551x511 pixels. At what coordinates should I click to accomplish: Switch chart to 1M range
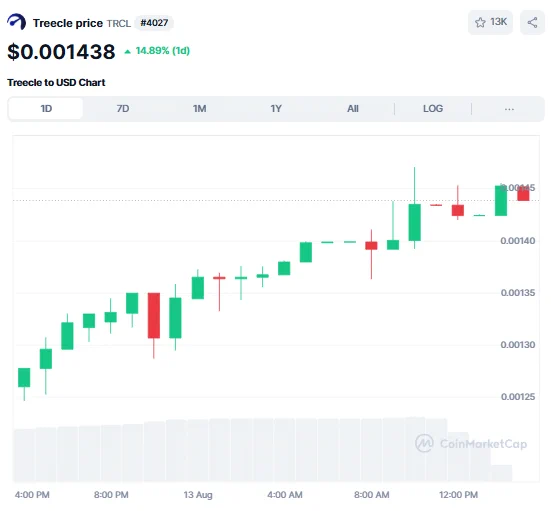tap(199, 109)
